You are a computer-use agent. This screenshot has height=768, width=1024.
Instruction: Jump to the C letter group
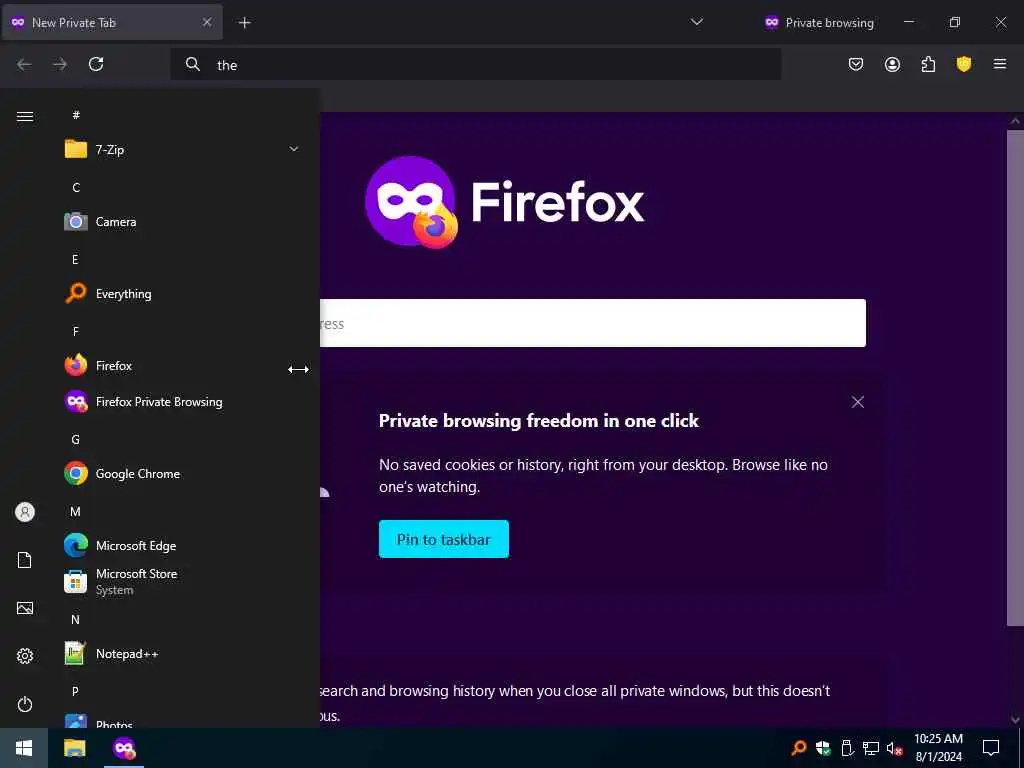click(x=76, y=187)
